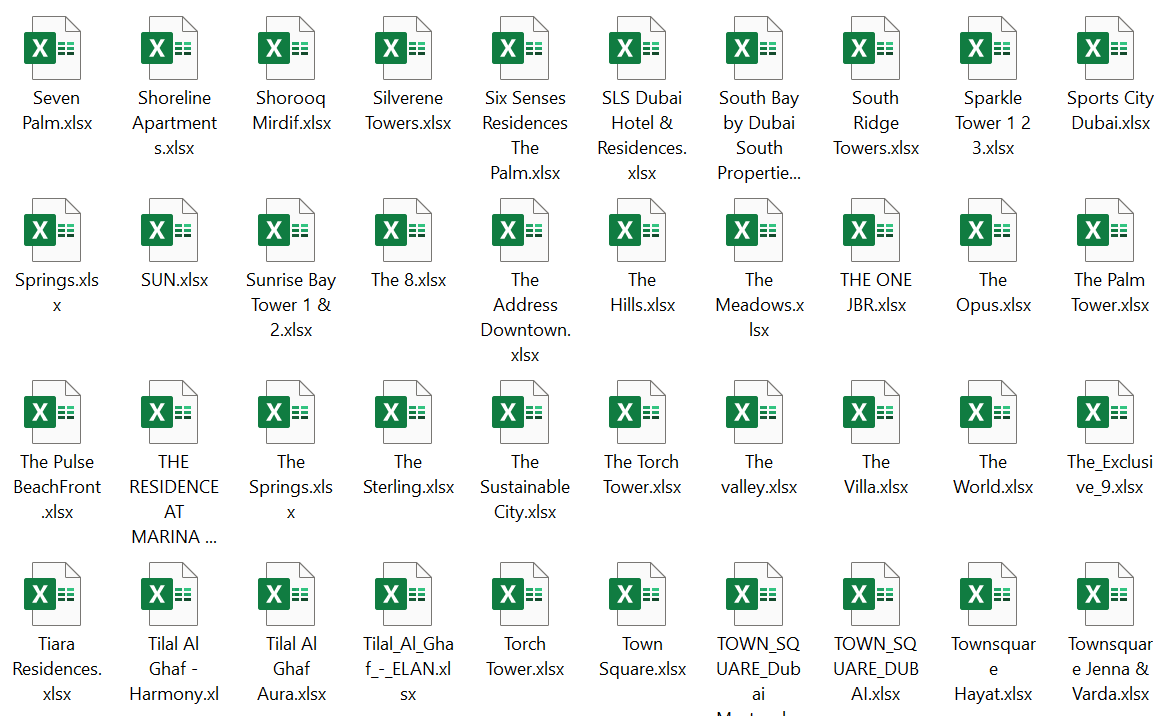The height and width of the screenshot is (721, 1168).
Task: Select The Pulse BeachFront.xlsx icon
Action: (x=56, y=412)
